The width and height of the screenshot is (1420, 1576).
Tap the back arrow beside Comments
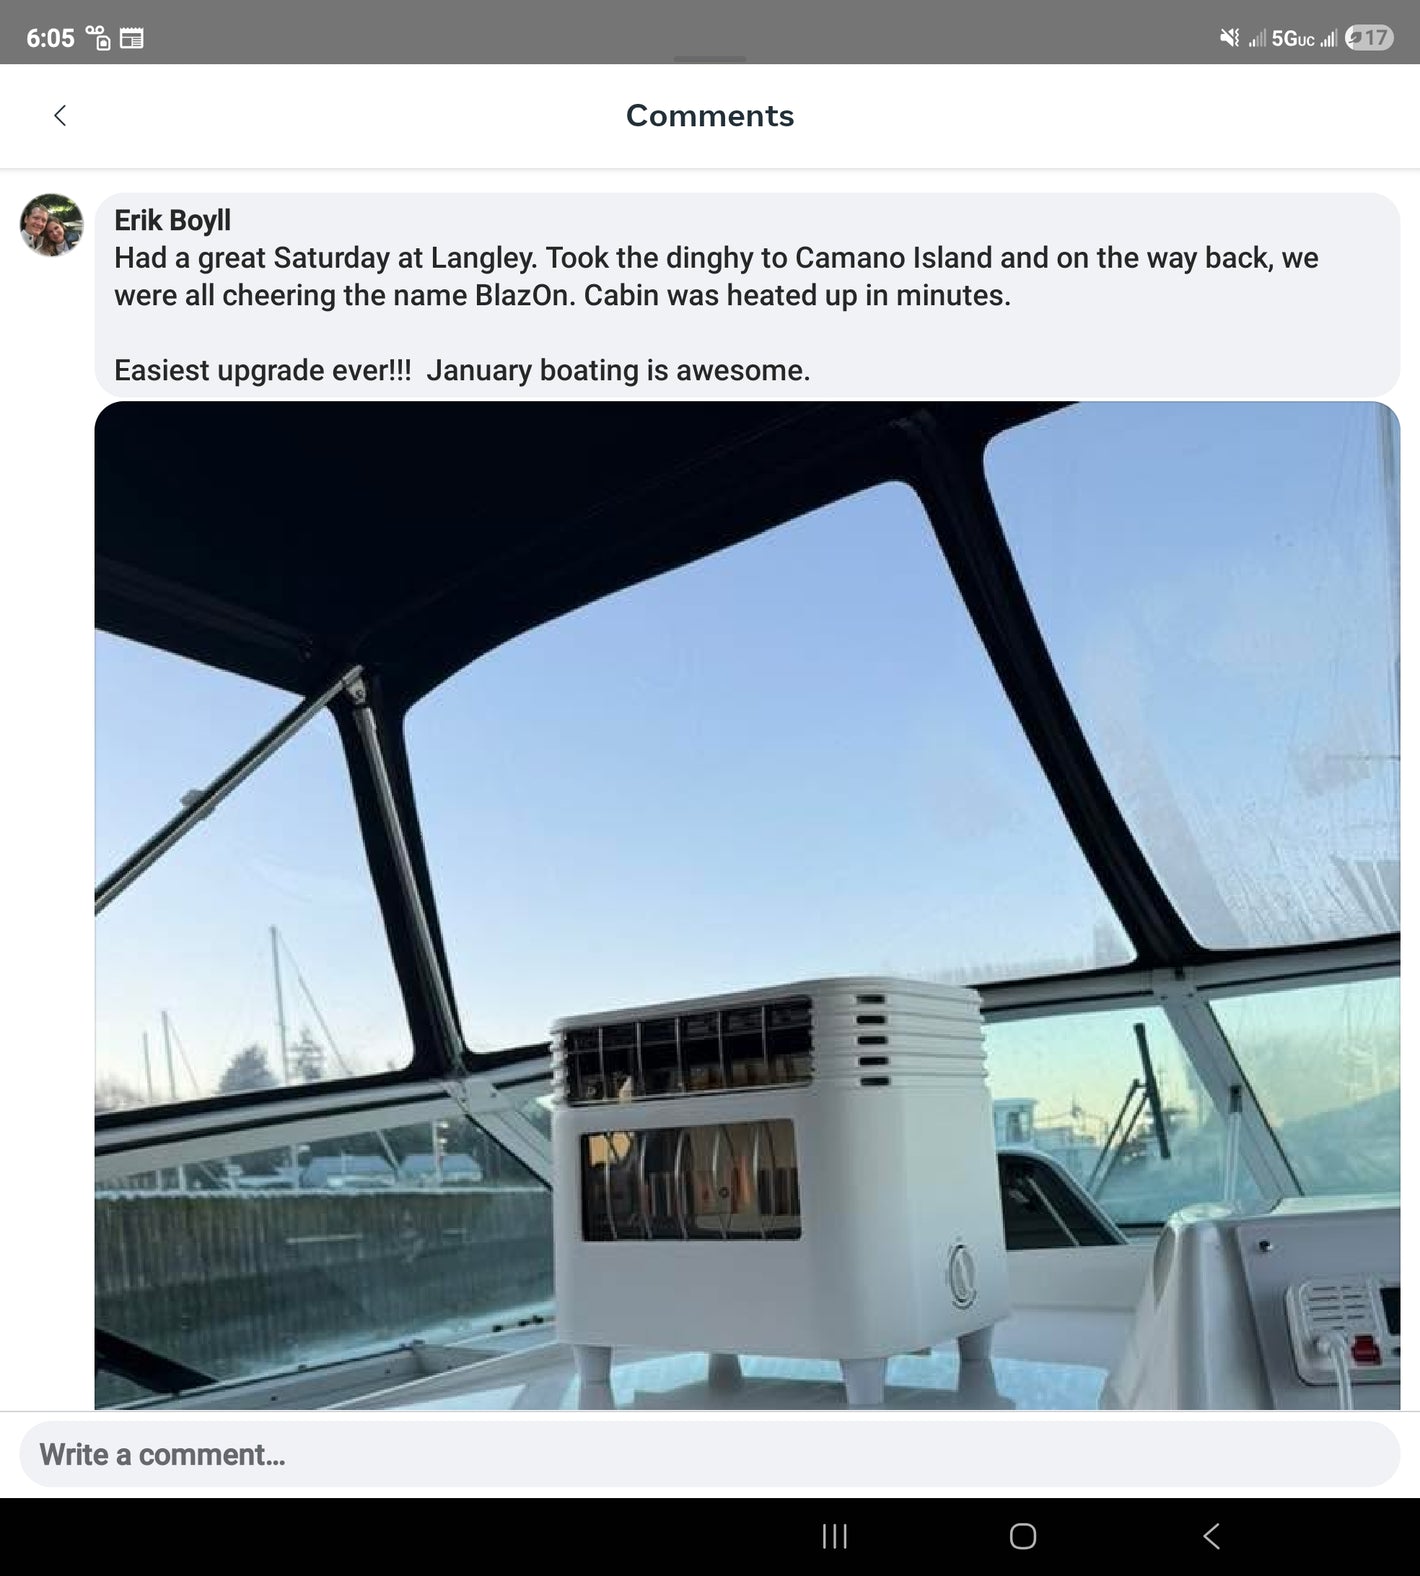(x=60, y=116)
